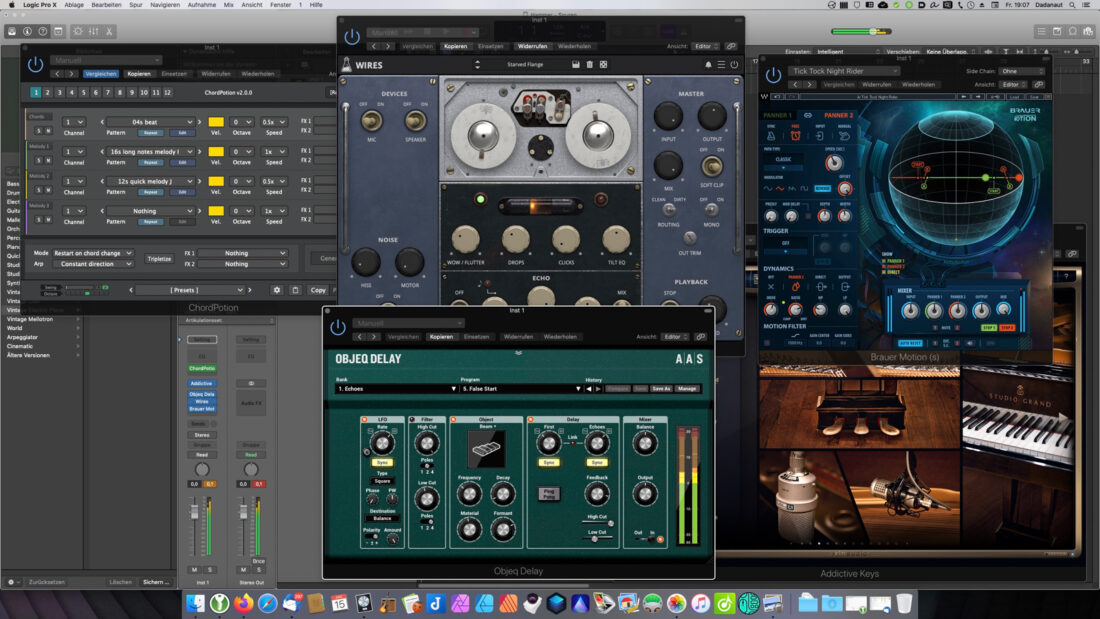Click Kopieren in the Wires header
The height and width of the screenshot is (619, 1100).
click(x=455, y=46)
